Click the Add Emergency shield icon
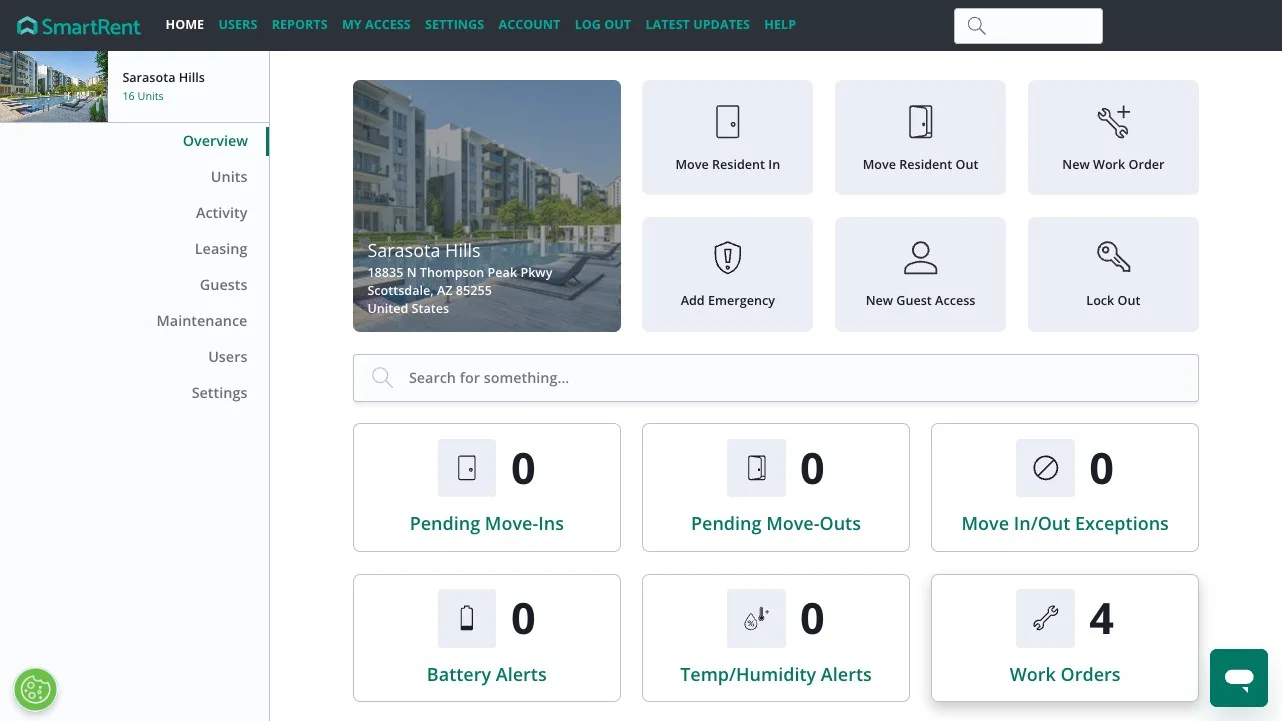This screenshot has width=1282, height=721. point(728,258)
